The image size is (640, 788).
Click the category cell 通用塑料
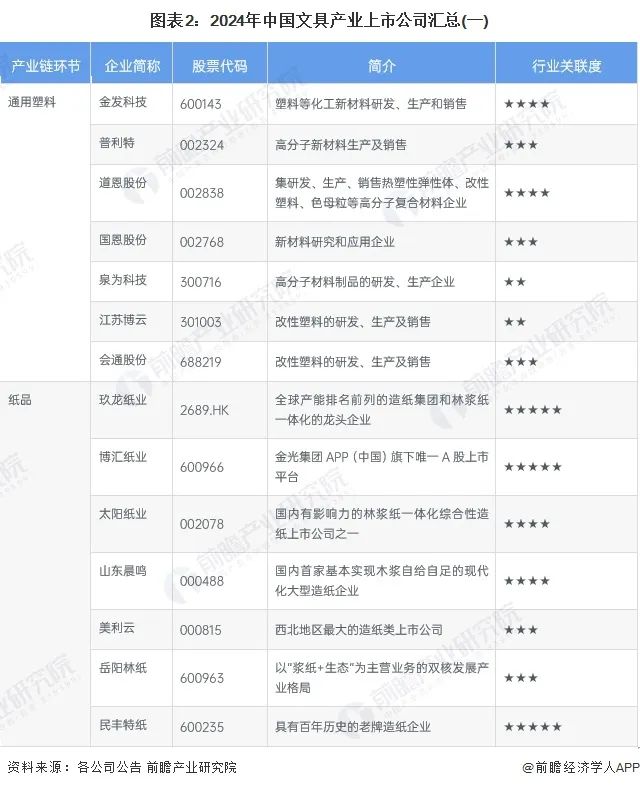[32, 102]
